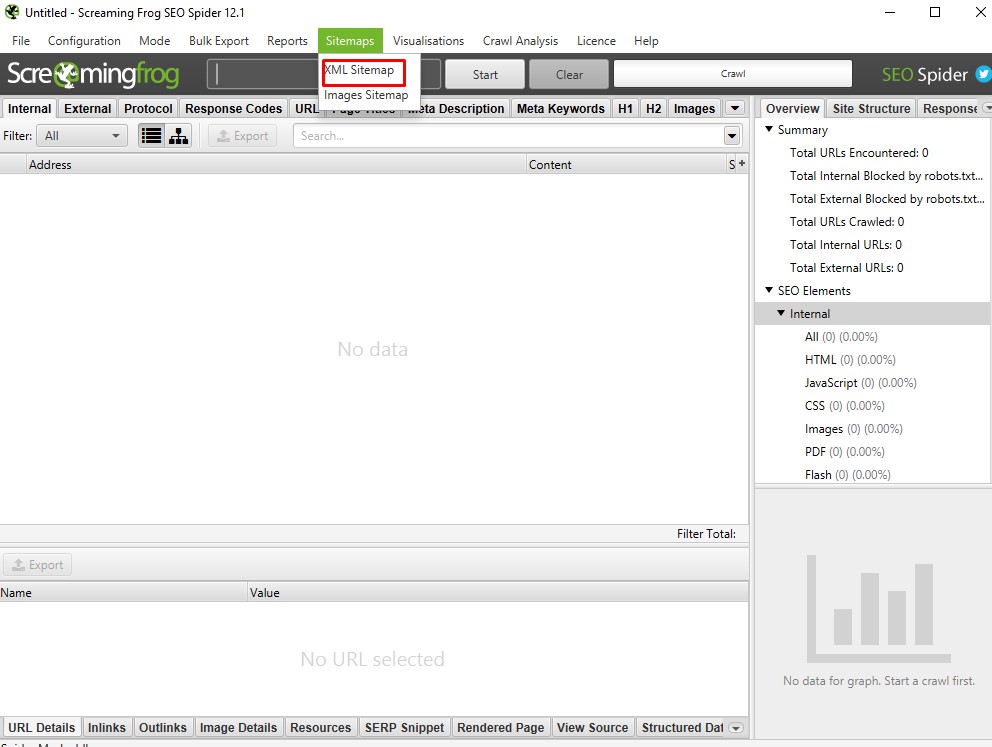The height and width of the screenshot is (747, 992).
Task: Click the Screaming Frog logo
Action: tap(93, 74)
